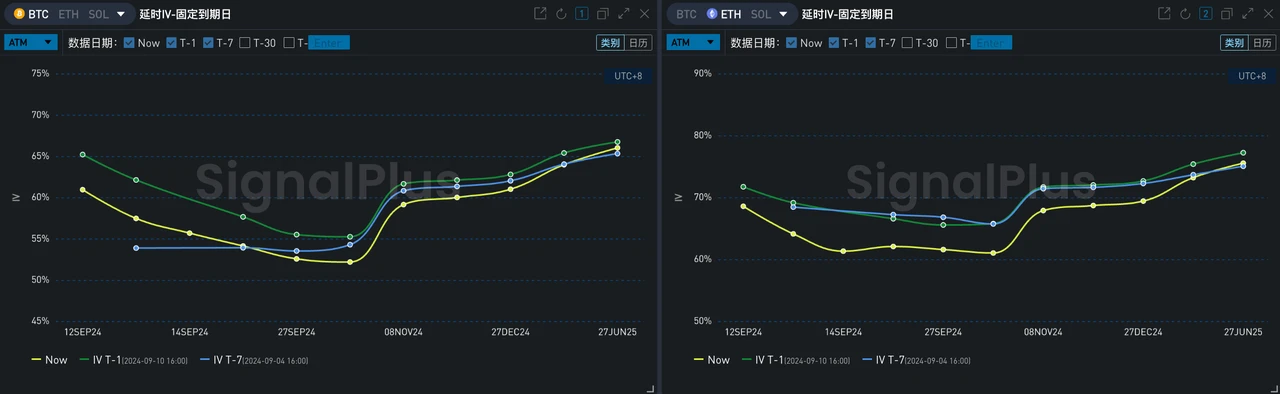Enable the T-30 checkbox in the BTC panel
Screen dimensions: 1280x394
point(245,43)
